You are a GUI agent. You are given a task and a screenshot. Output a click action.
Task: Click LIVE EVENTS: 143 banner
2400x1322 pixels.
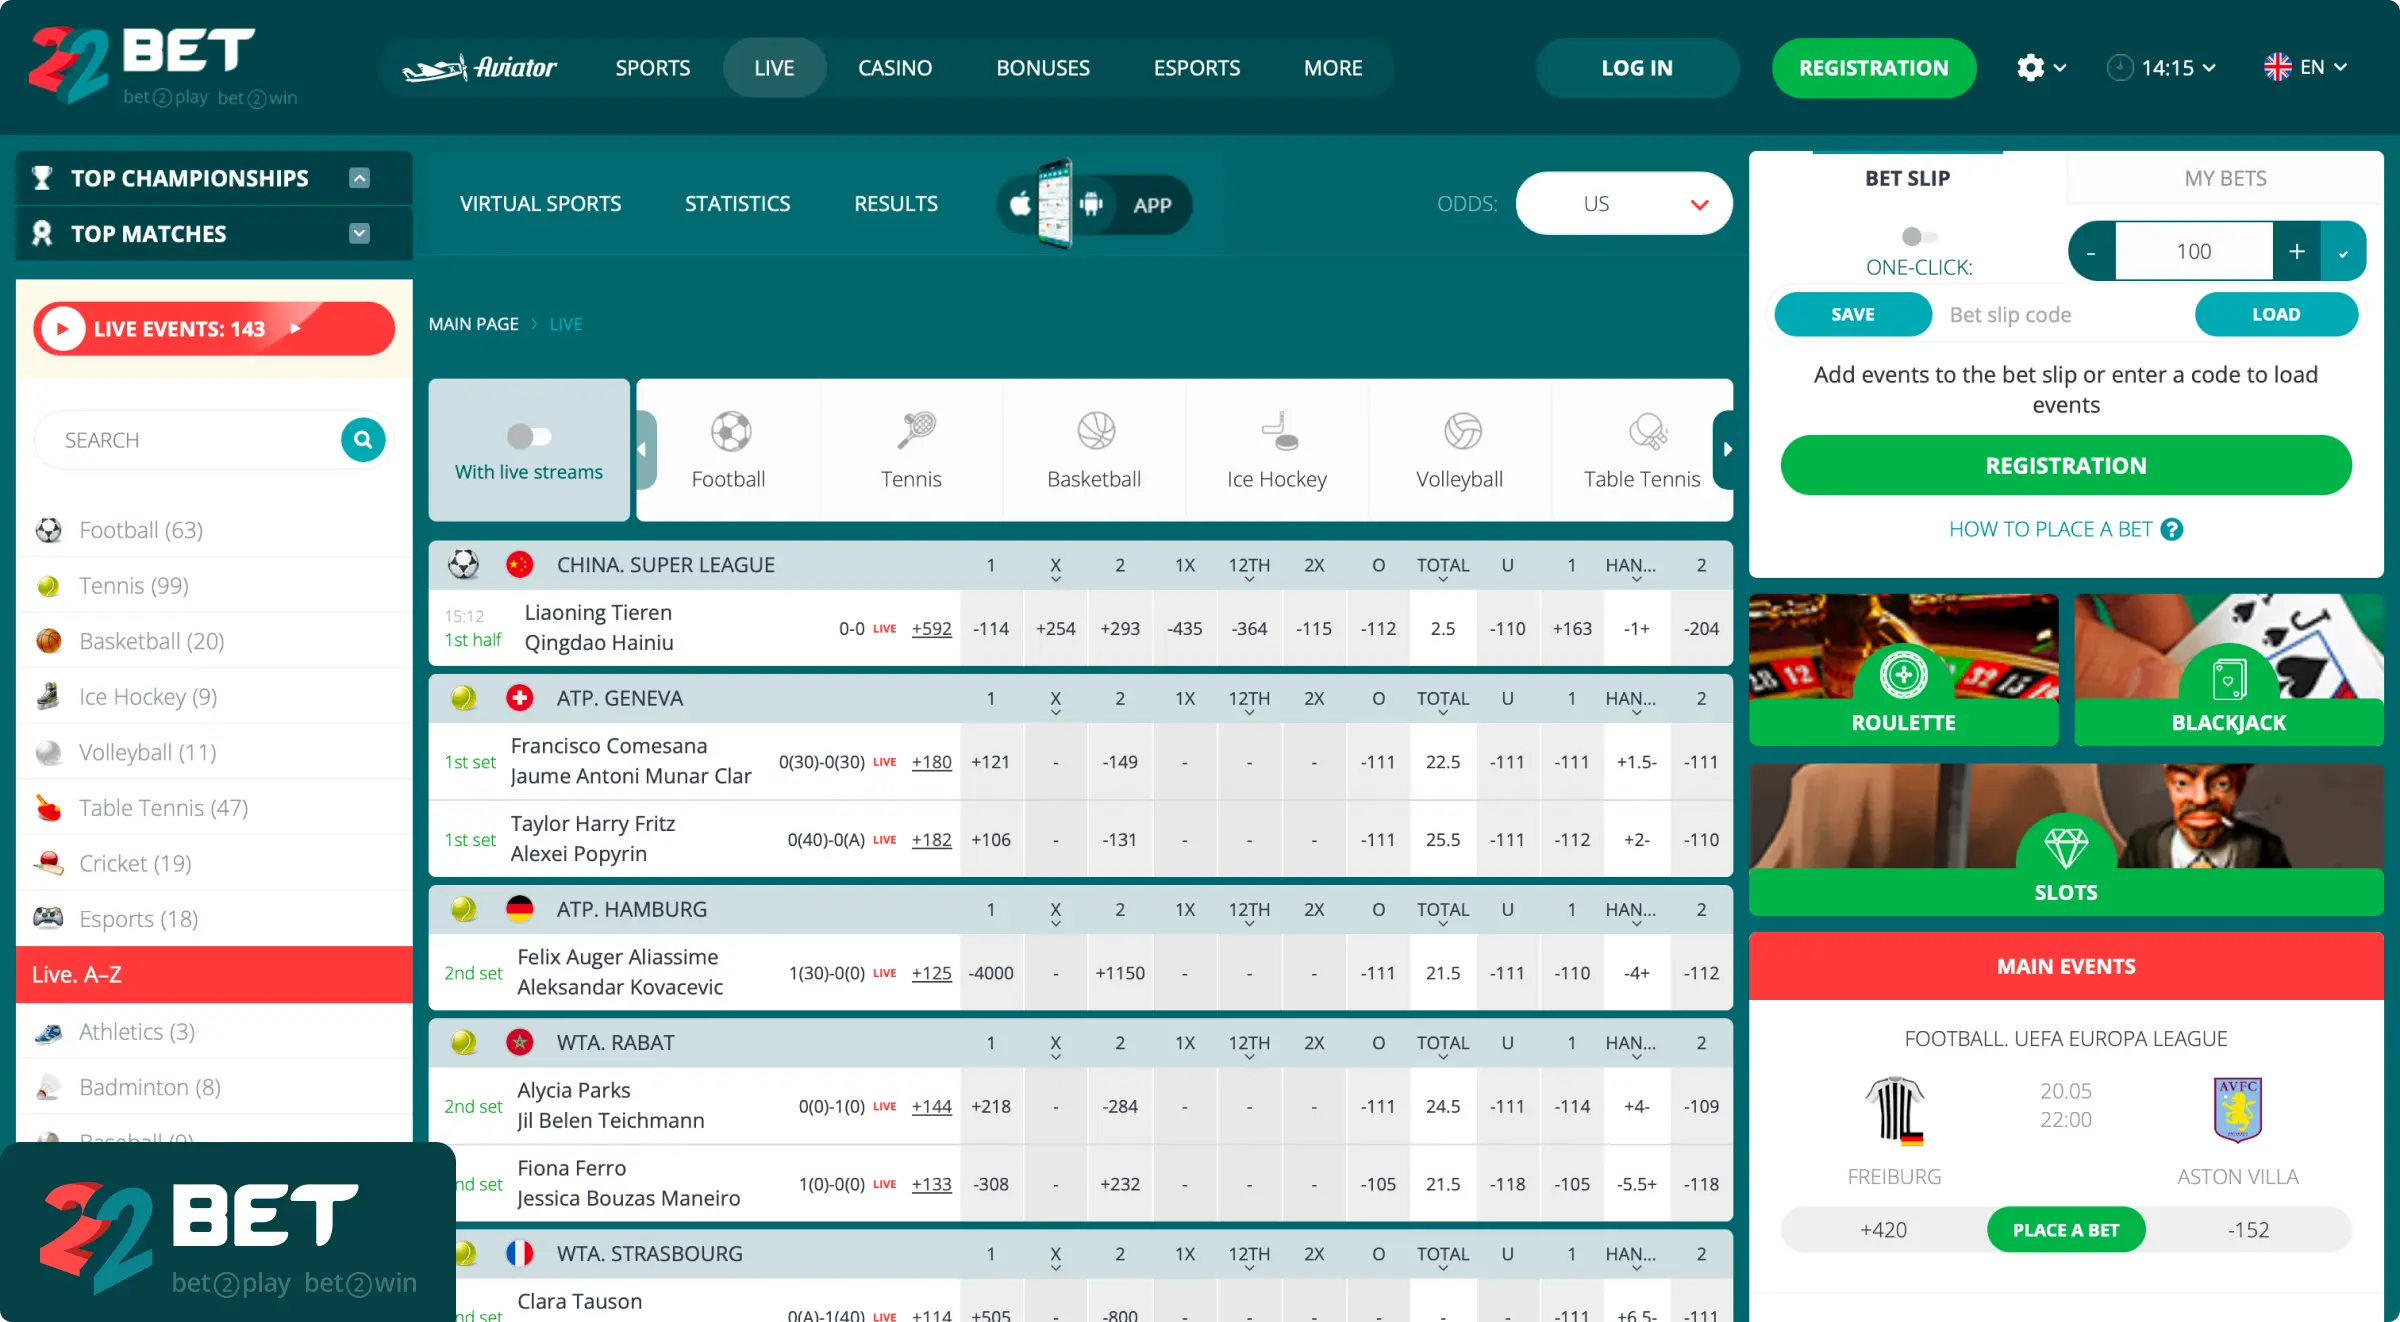click(214, 329)
